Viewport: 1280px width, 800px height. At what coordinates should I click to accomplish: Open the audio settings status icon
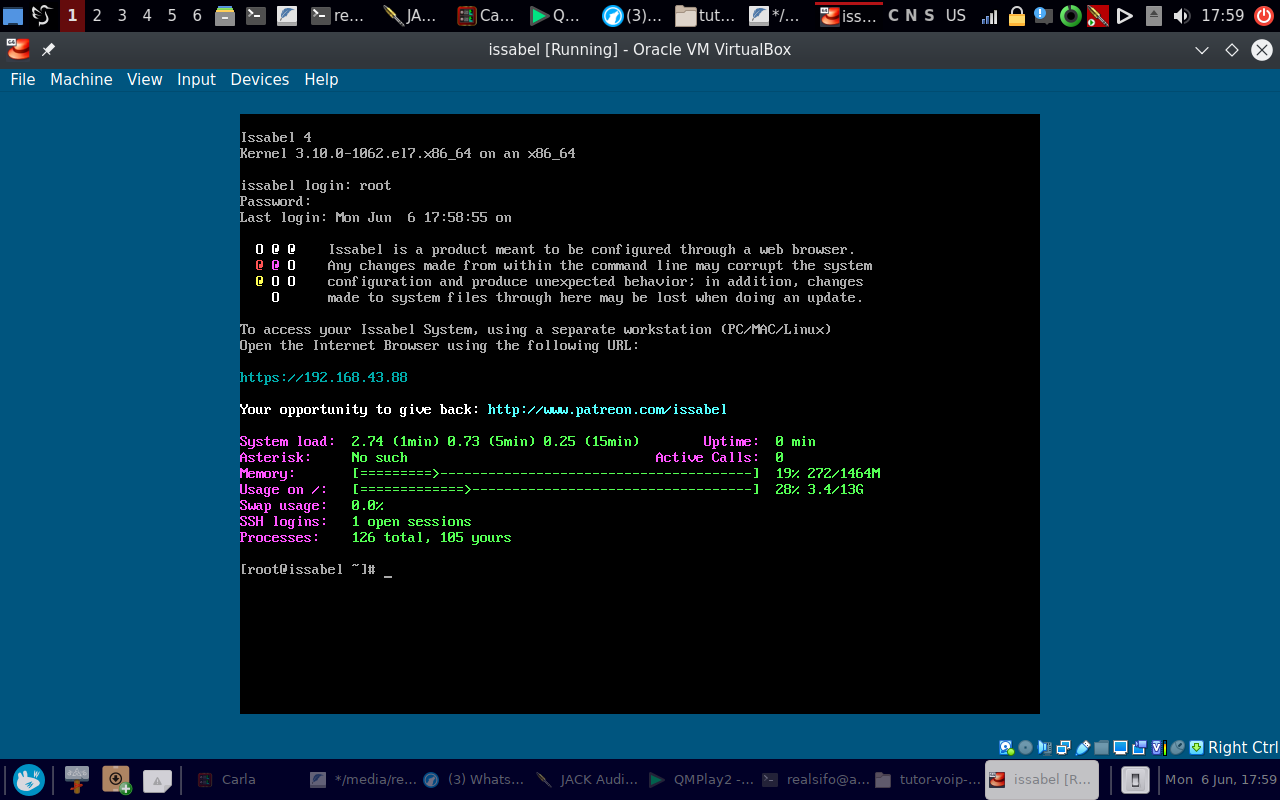pyautogui.click(x=1045, y=747)
